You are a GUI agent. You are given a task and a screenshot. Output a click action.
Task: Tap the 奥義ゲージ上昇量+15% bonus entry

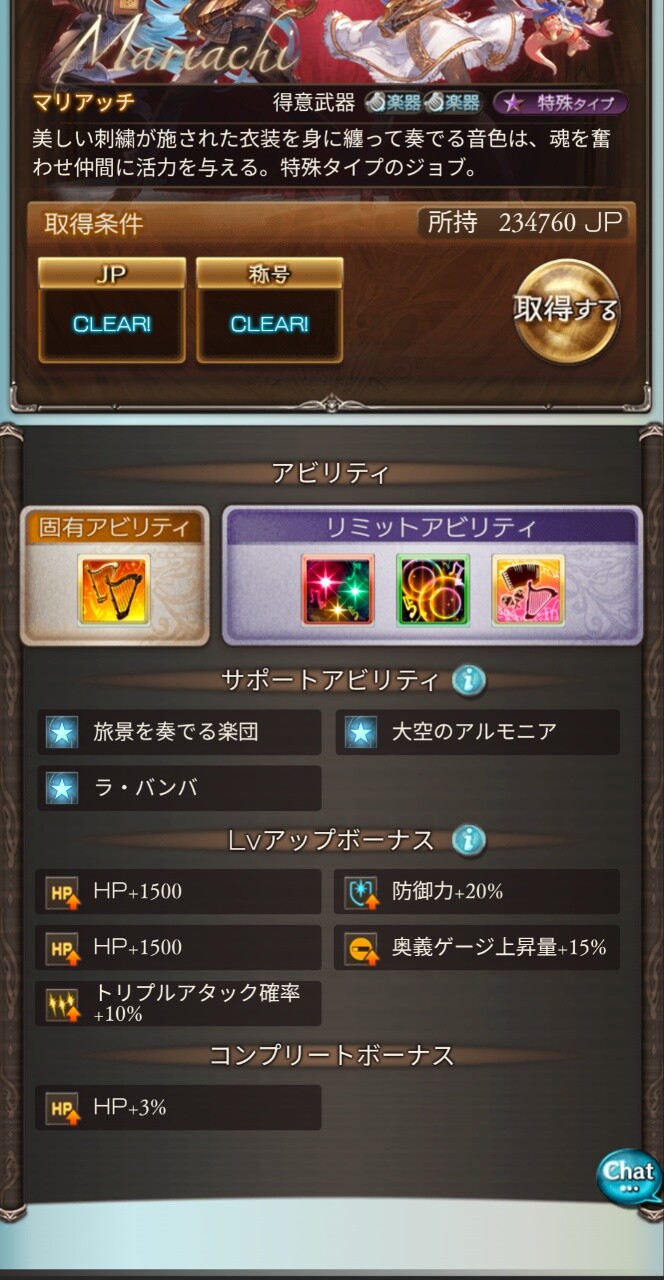pyautogui.click(x=477, y=947)
